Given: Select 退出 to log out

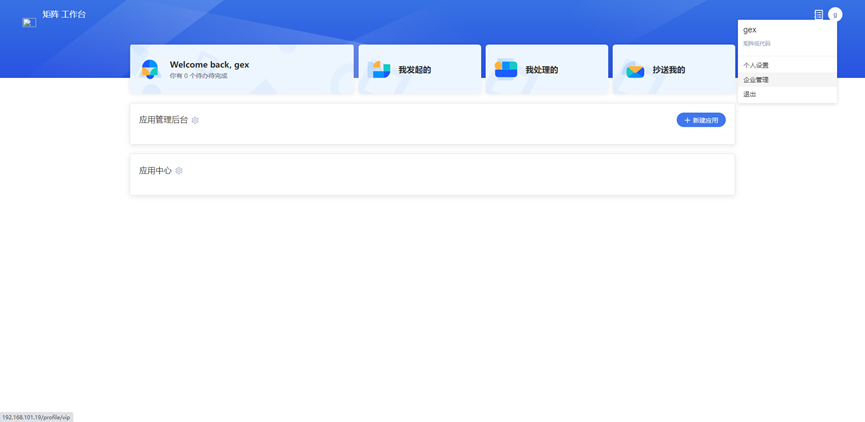Looking at the screenshot, I should 787,95.
